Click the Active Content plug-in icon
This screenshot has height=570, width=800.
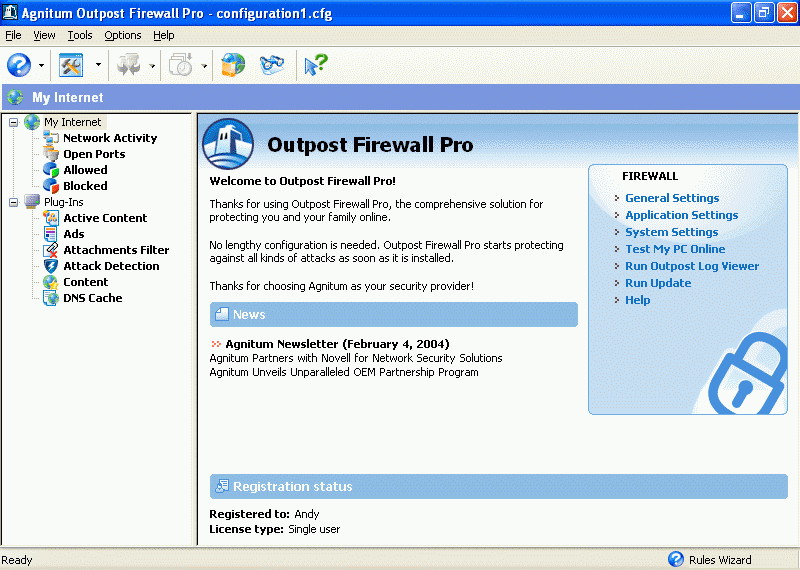[51, 218]
